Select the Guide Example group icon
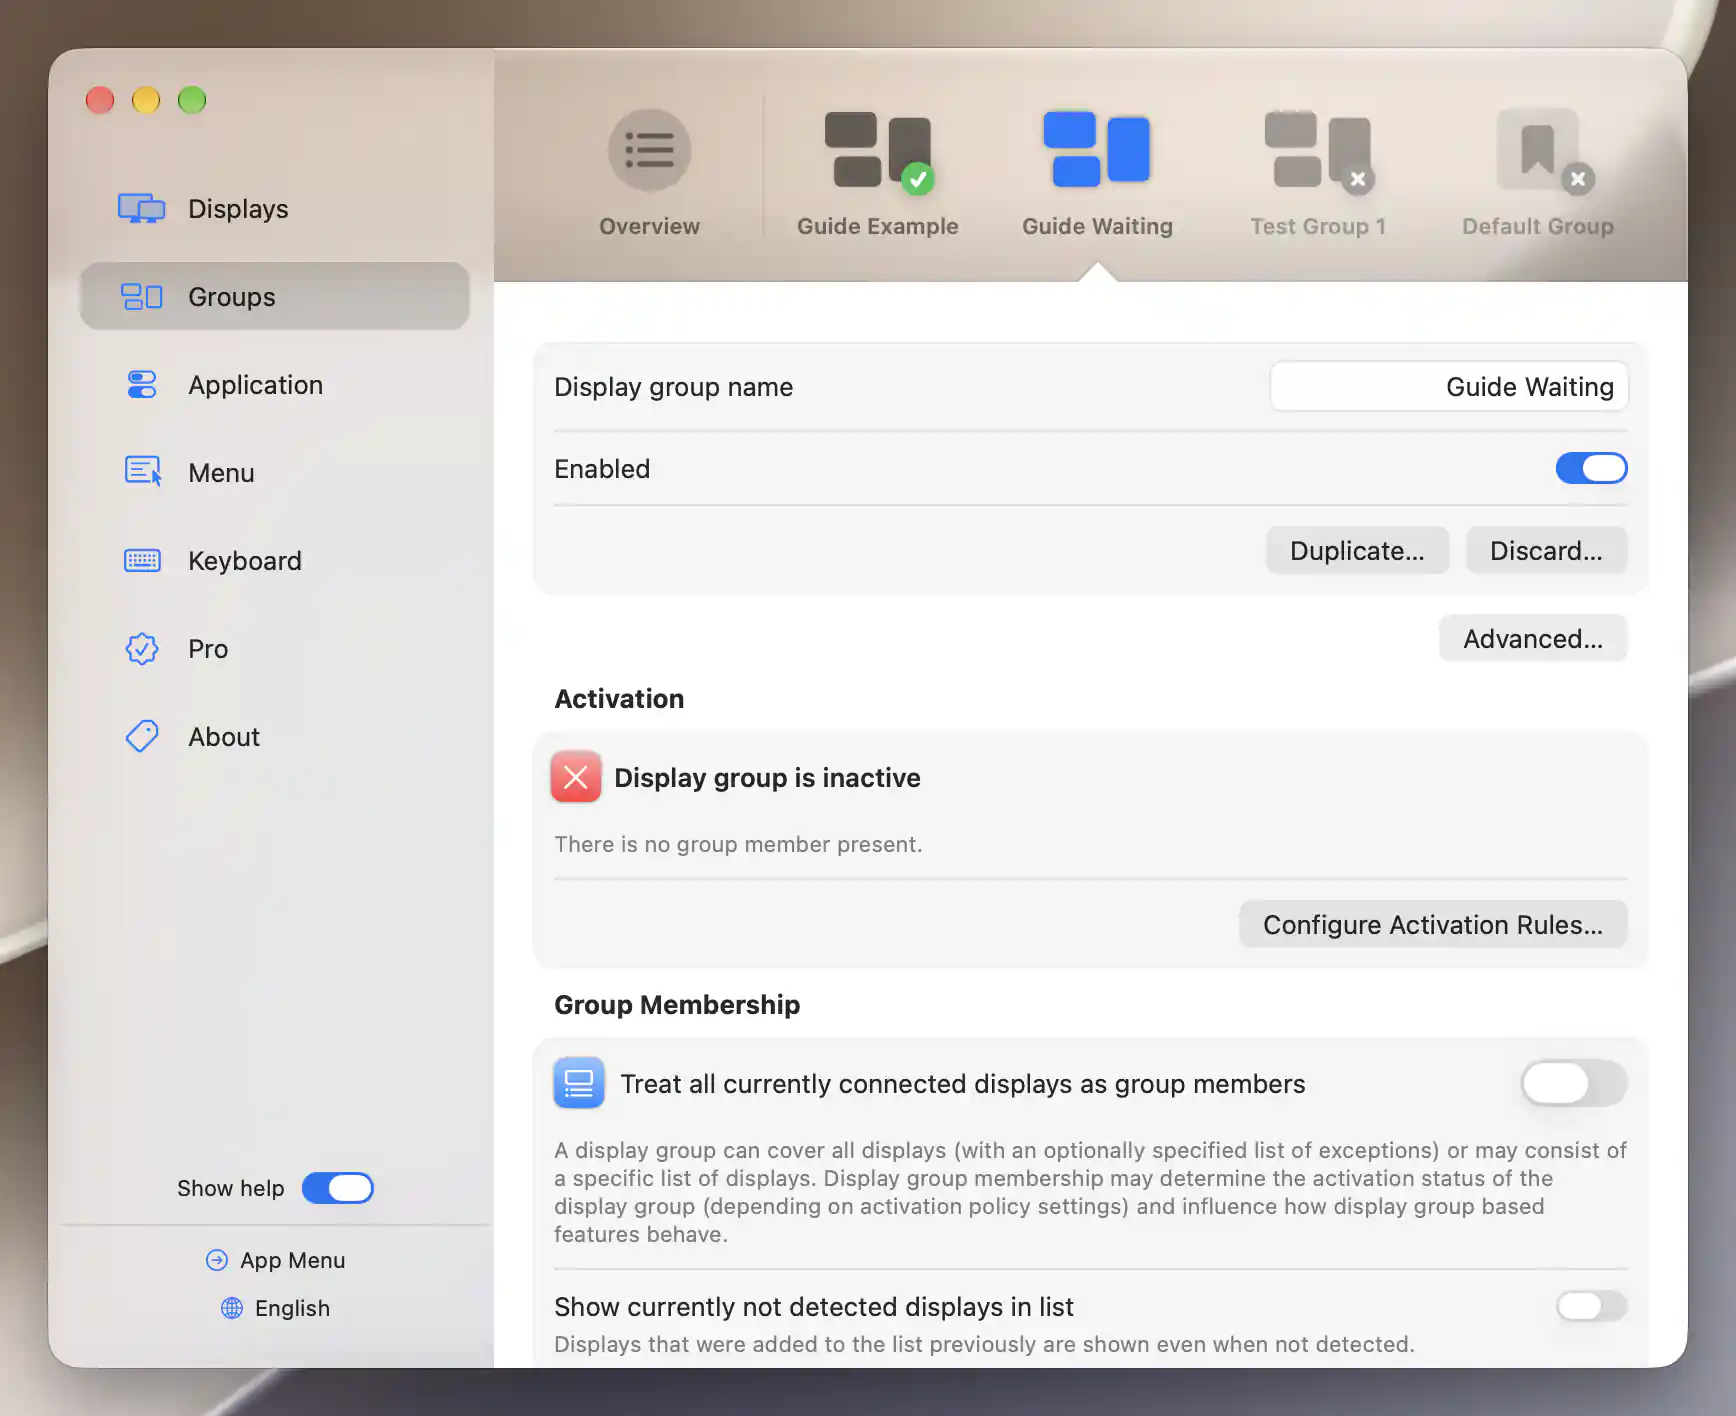1736x1416 pixels. [x=878, y=151]
